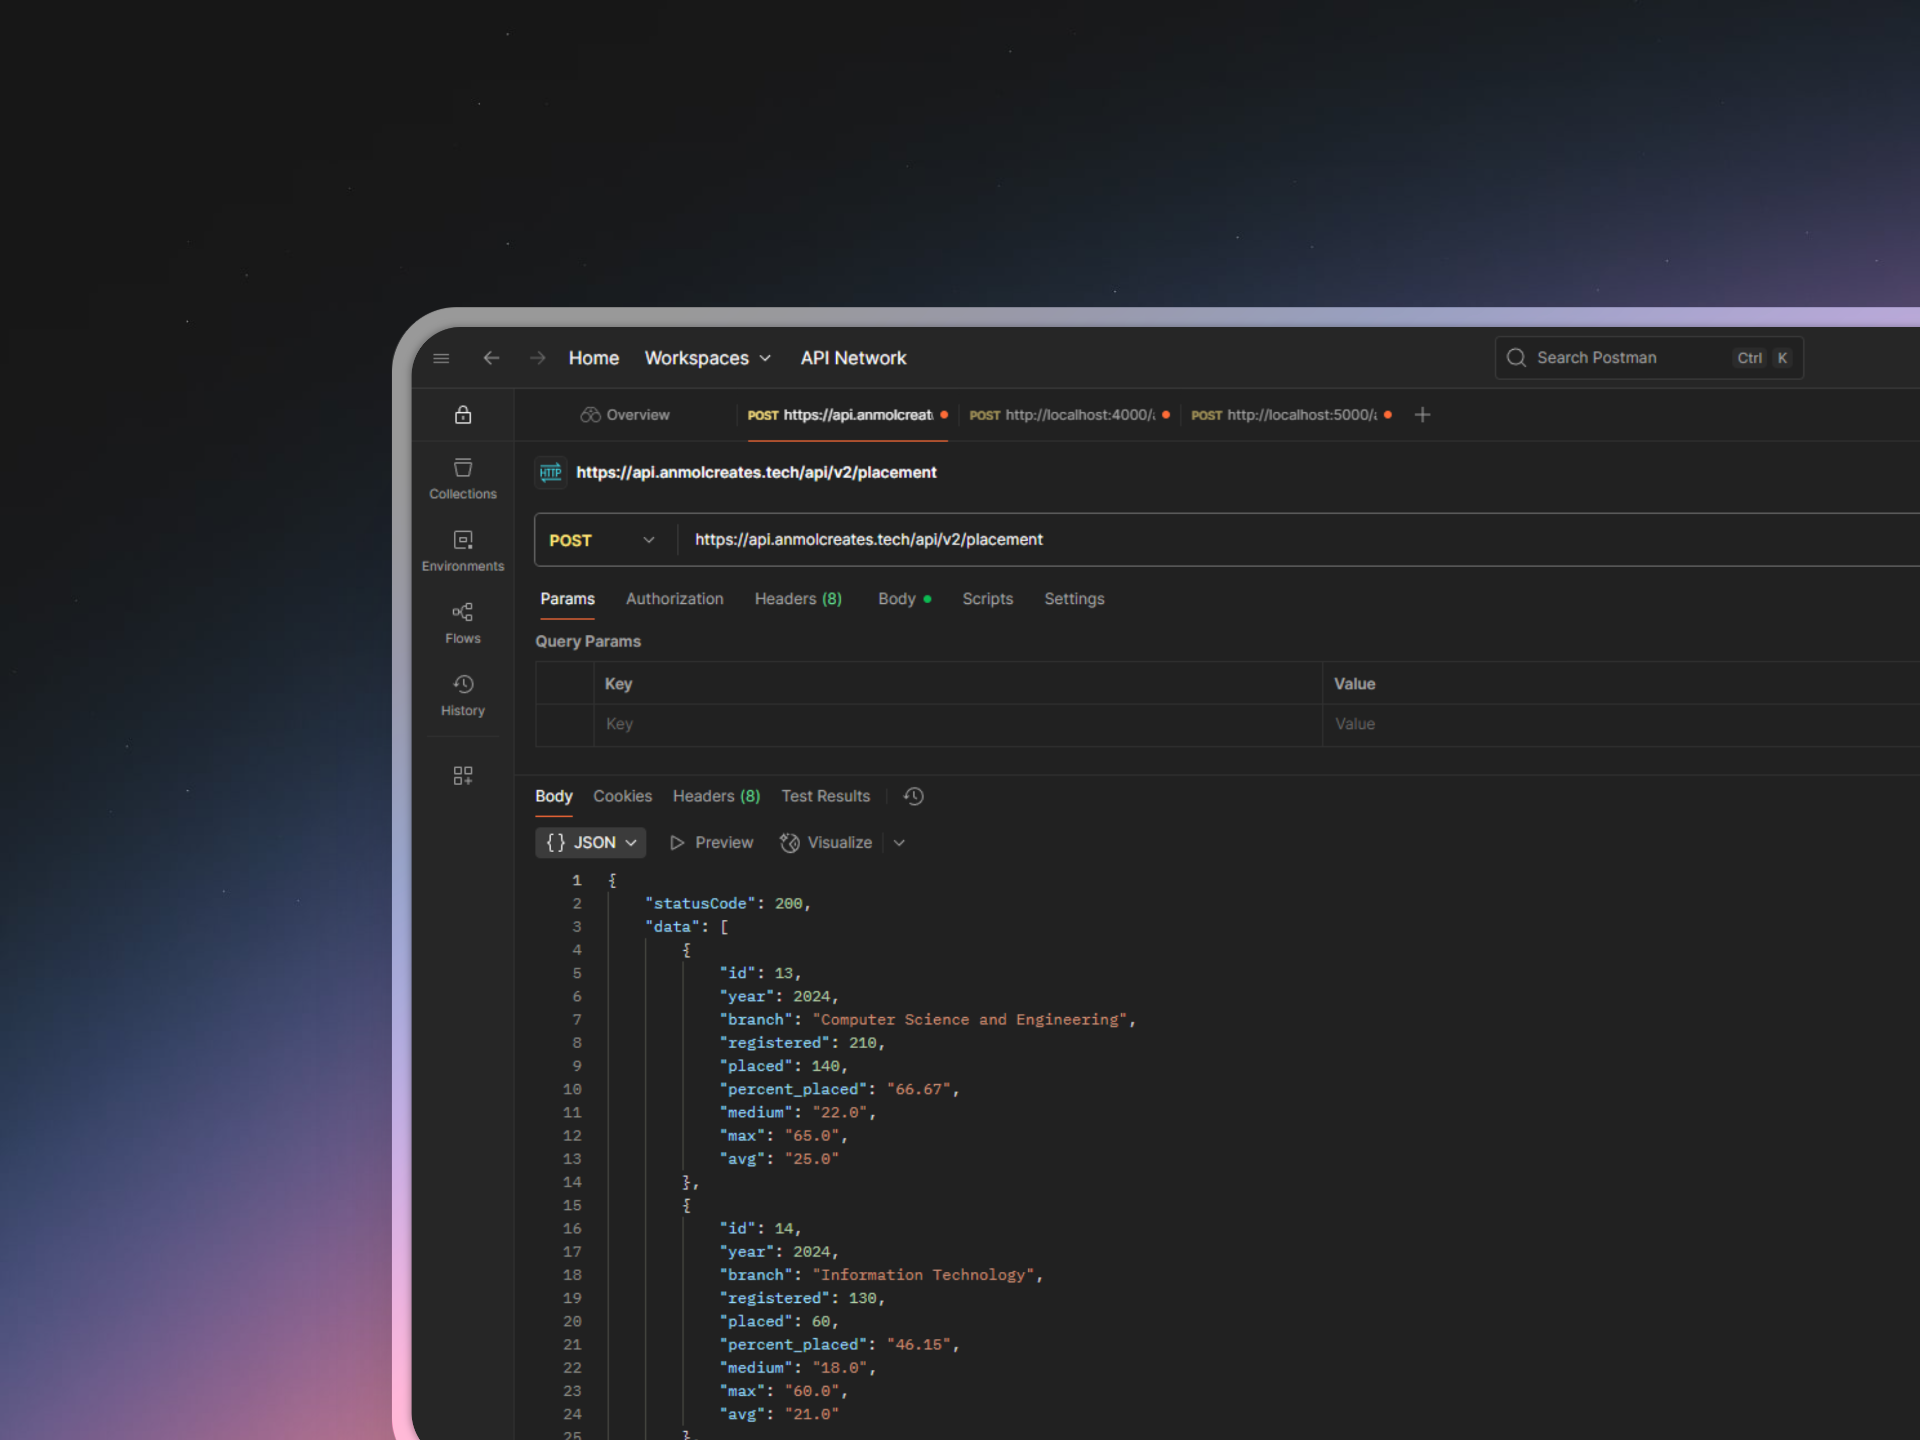
Task: Expand the POST method dropdown
Action: 648,539
